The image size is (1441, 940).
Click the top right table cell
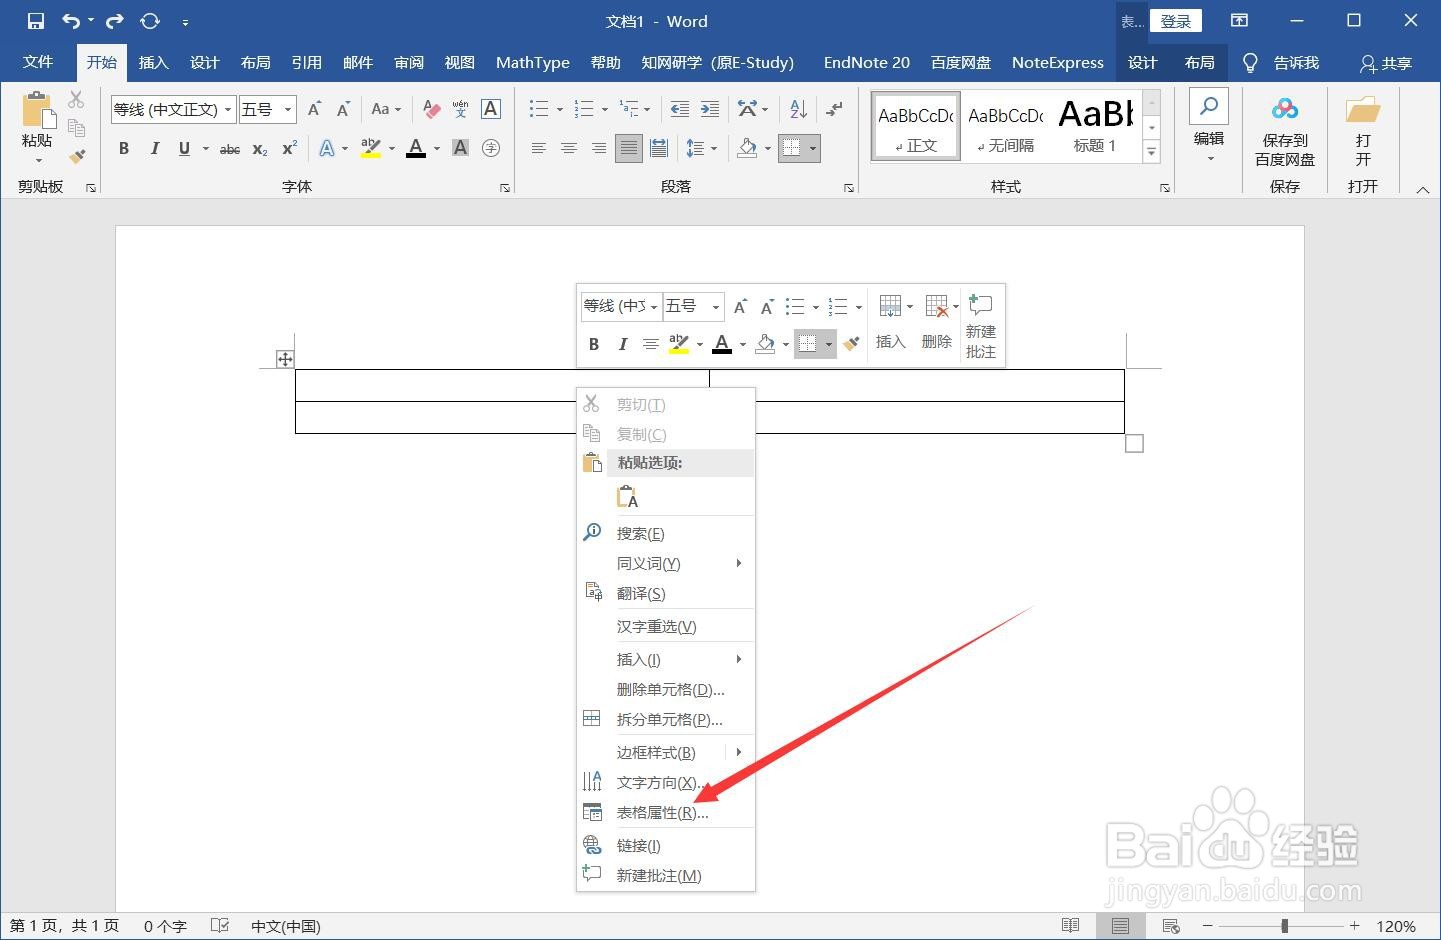[x=917, y=386]
